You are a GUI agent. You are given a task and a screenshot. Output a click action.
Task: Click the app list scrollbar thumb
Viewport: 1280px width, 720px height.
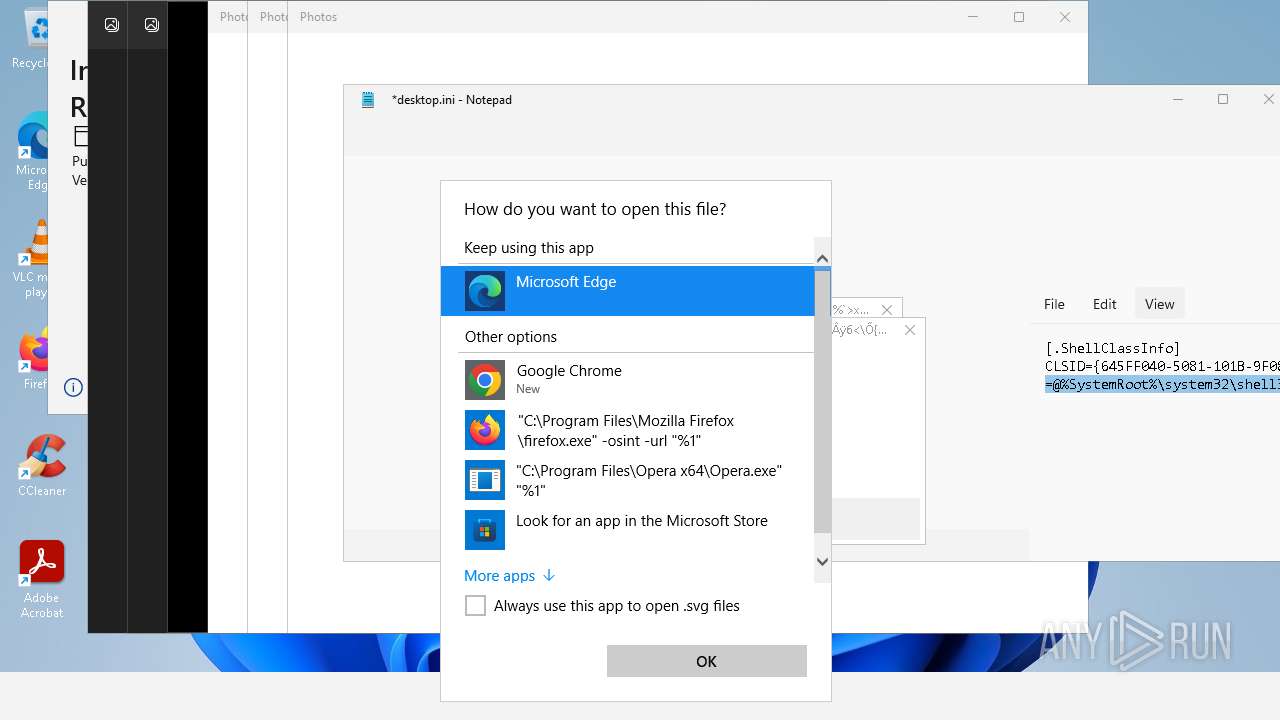[822, 400]
